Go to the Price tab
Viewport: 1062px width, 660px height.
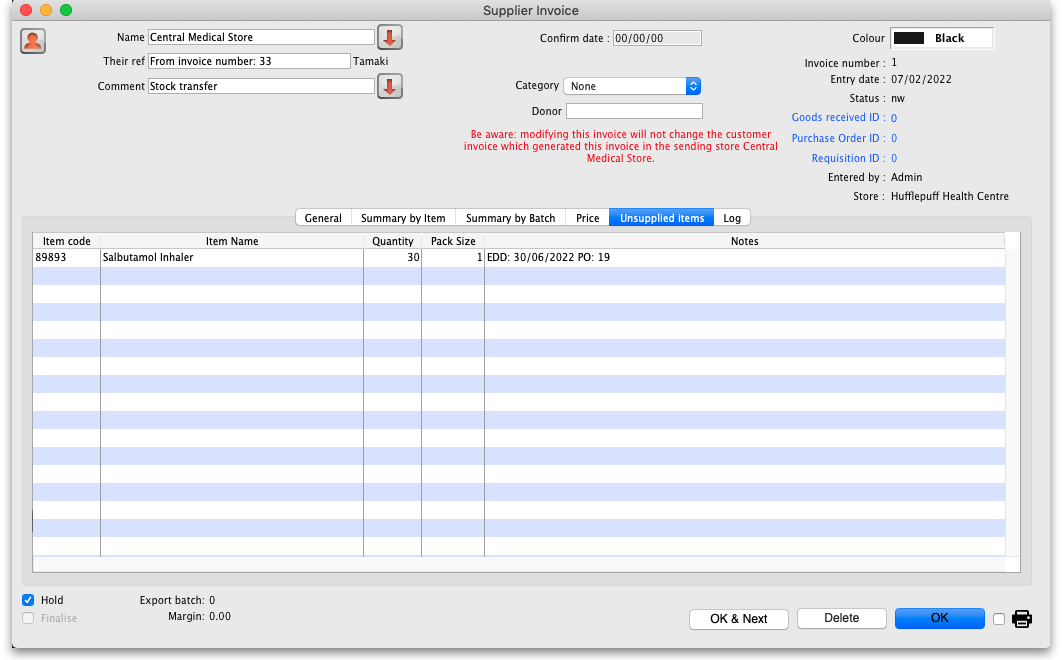pyautogui.click(x=588, y=218)
